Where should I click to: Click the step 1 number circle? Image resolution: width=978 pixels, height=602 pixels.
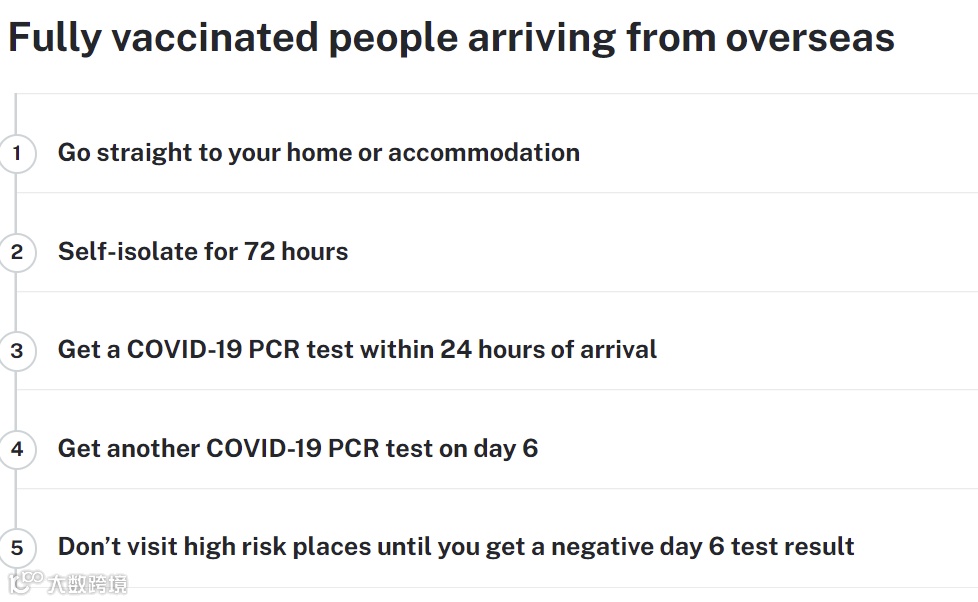[16, 154]
